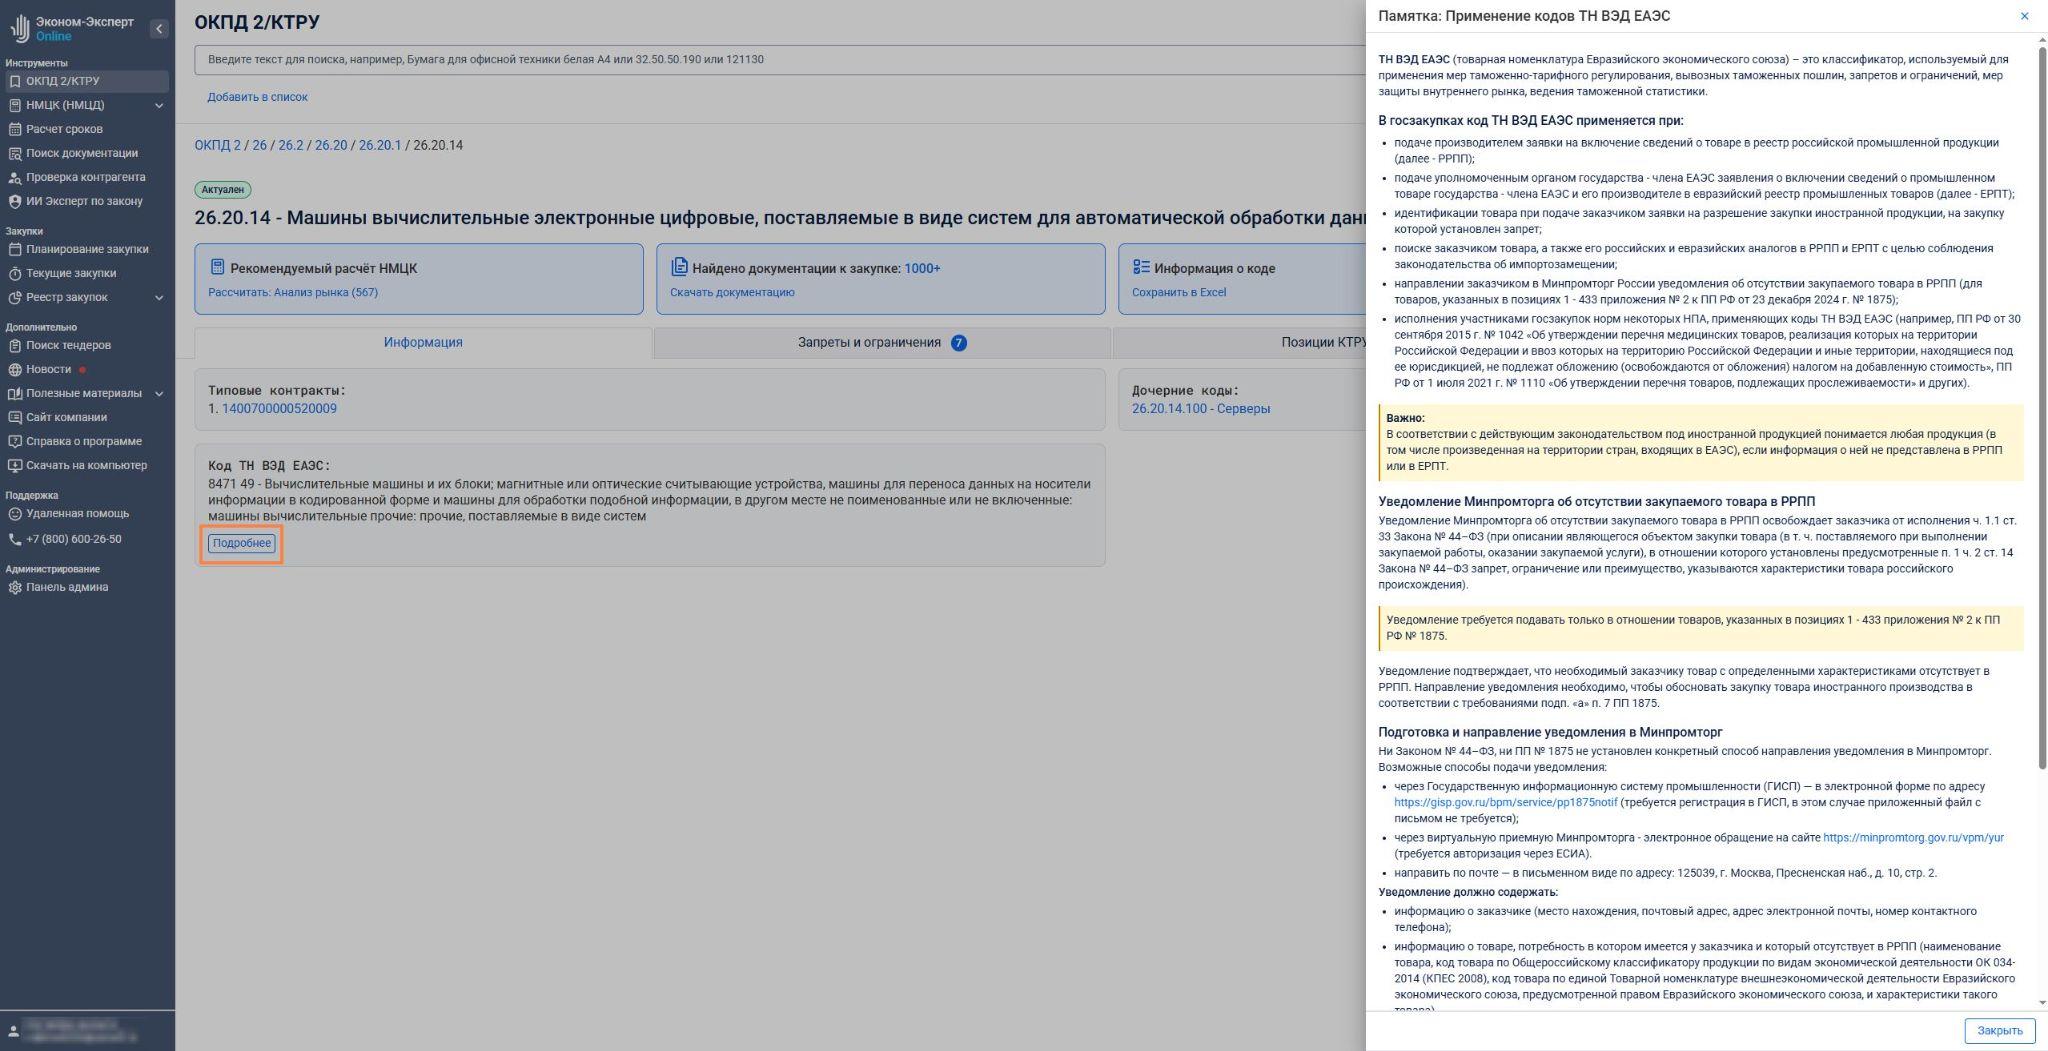Viewport: 2048px width, 1051px height.
Task: Click the memo panel vertical scrollbar
Action: coord(2041,400)
